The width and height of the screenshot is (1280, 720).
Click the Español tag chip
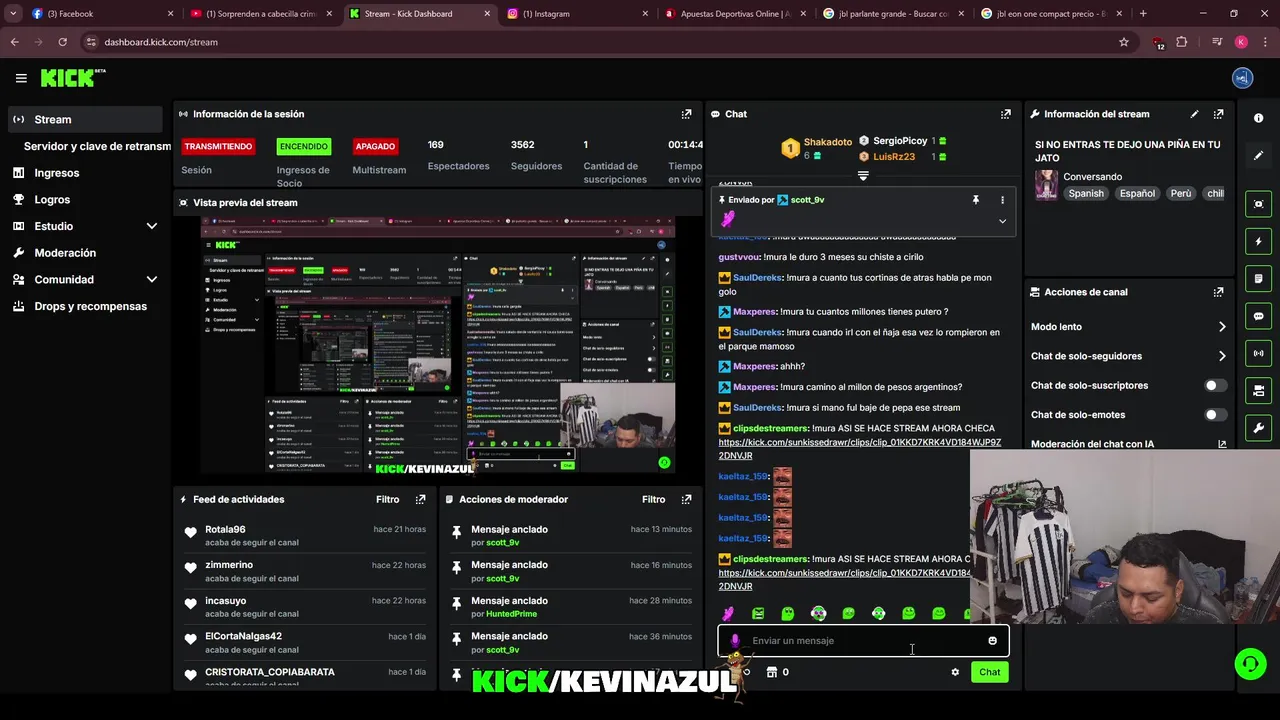[x=1137, y=193]
